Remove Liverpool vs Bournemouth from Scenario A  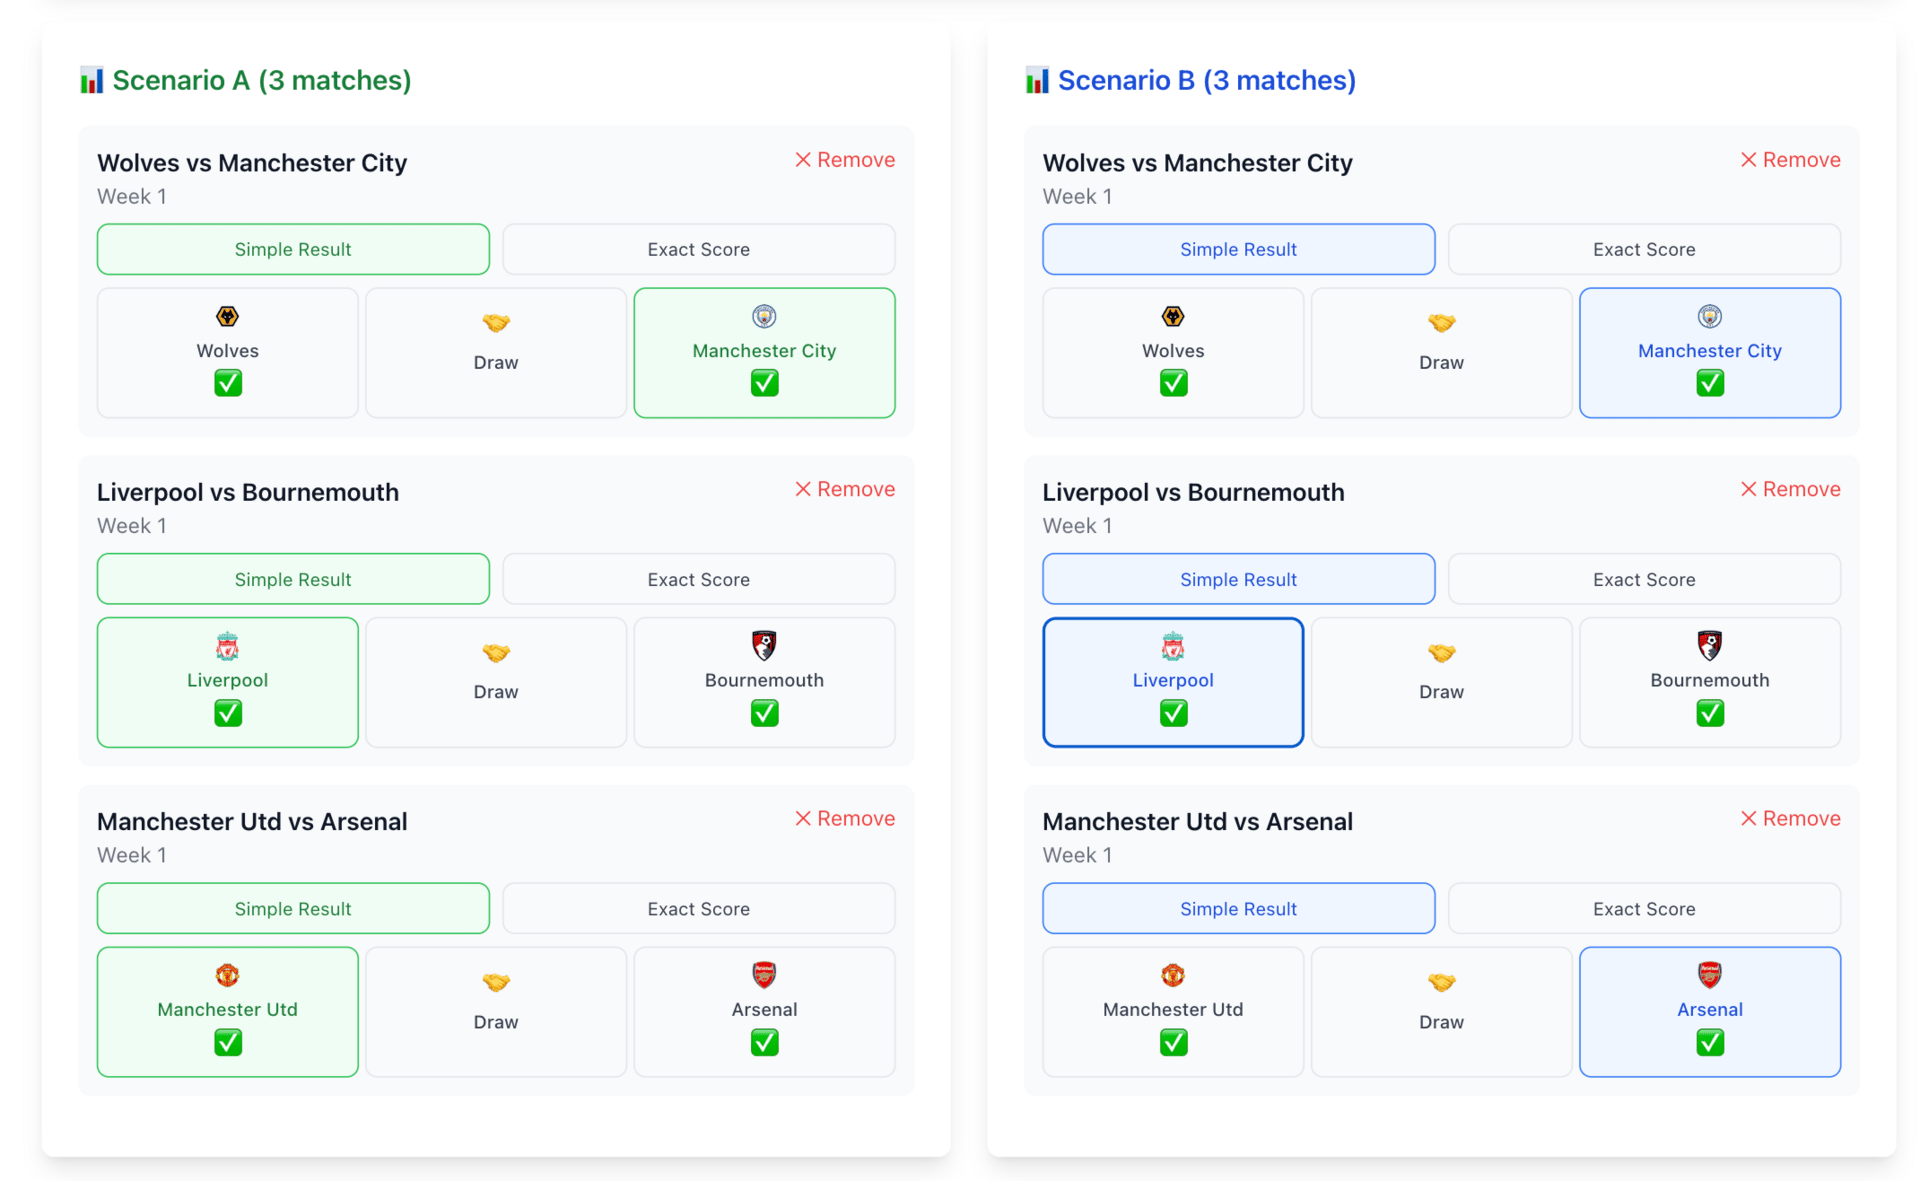tap(845, 489)
